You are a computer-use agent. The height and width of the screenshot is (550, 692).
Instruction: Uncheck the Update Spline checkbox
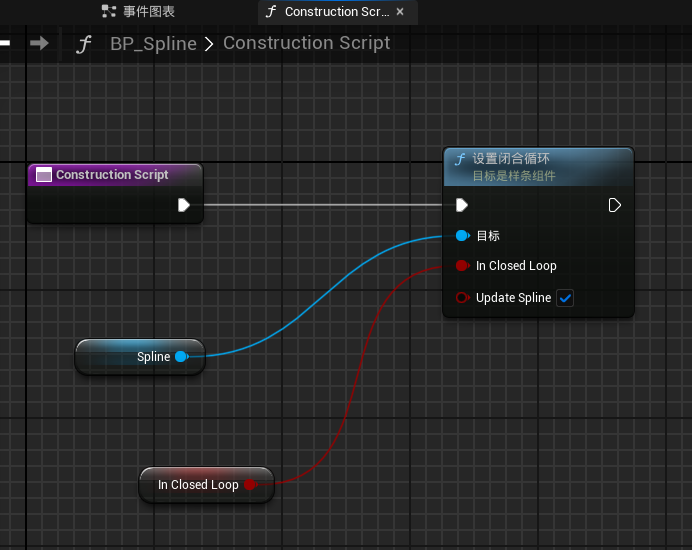click(565, 298)
